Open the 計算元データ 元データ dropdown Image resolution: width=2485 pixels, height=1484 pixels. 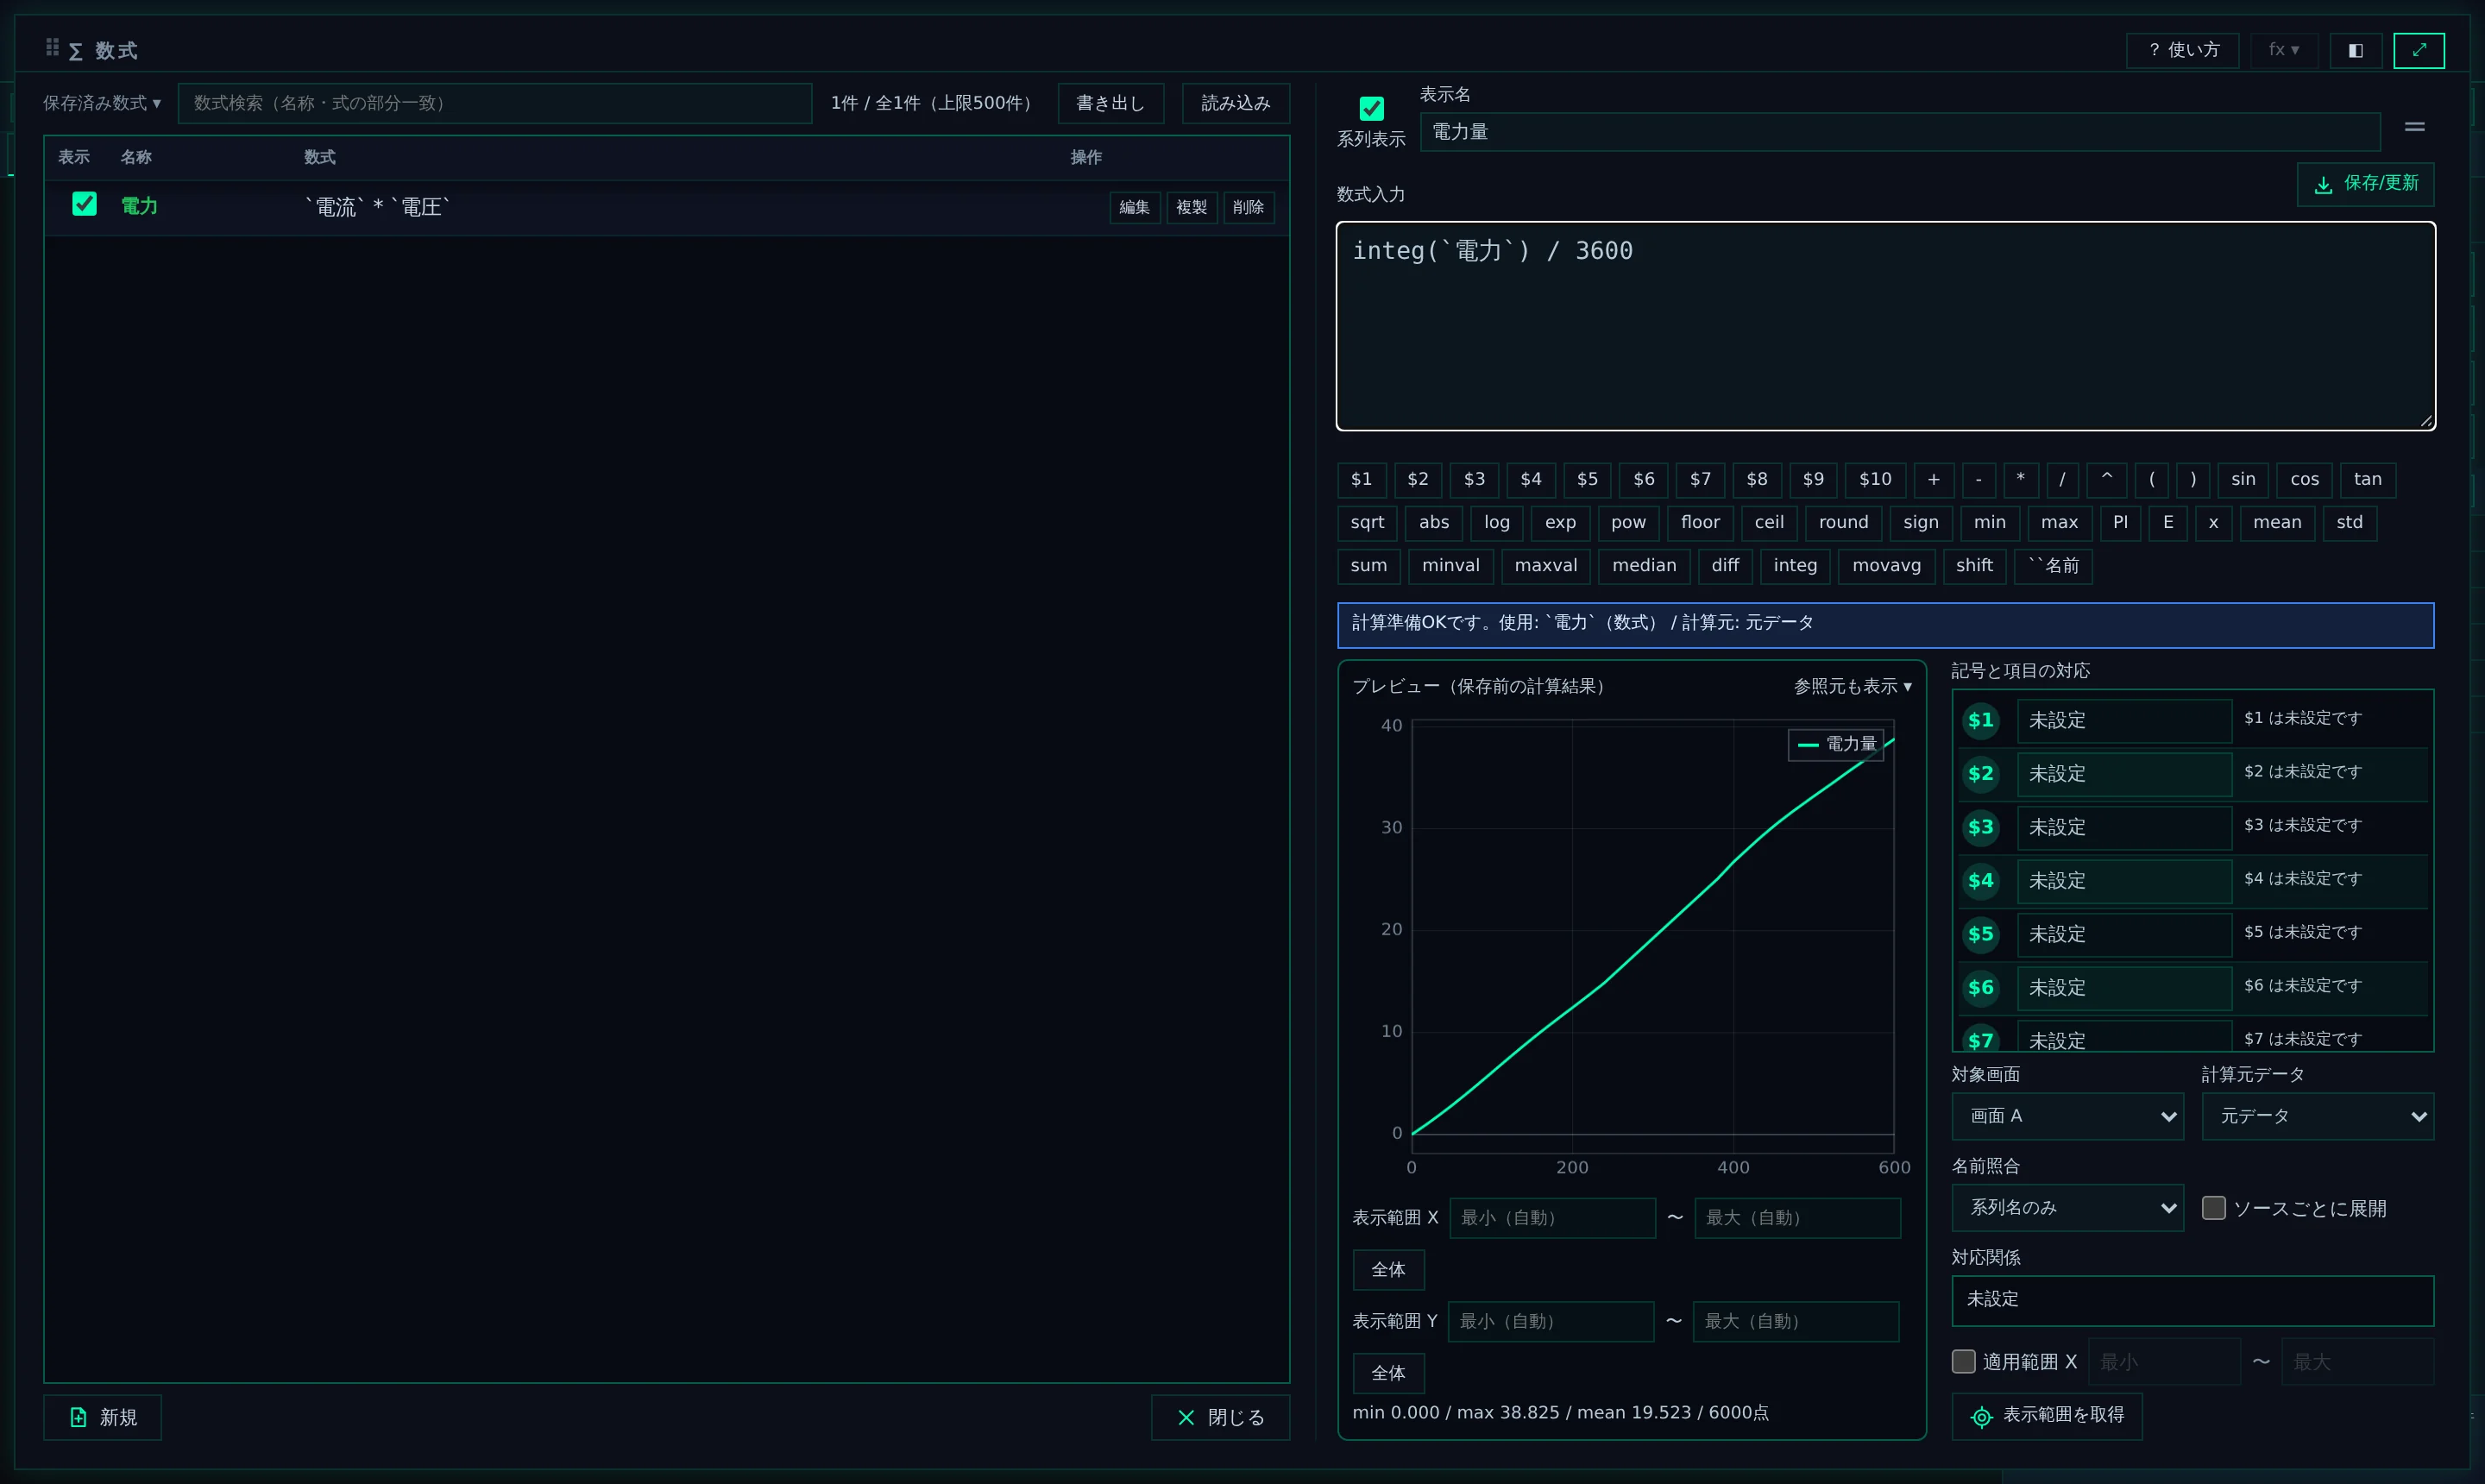tap(2317, 1116)
